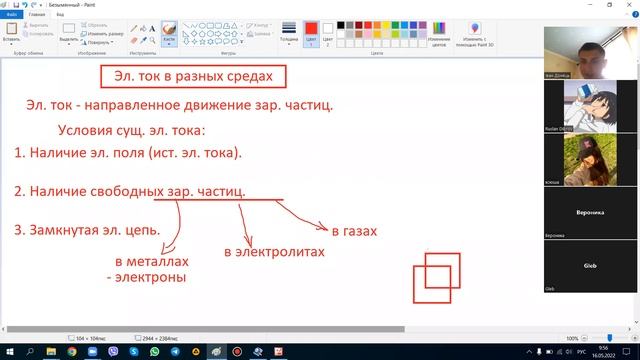Select Color 1 (Цвет 1) swatch
640x360 pixels.
[x=311, y=33]
